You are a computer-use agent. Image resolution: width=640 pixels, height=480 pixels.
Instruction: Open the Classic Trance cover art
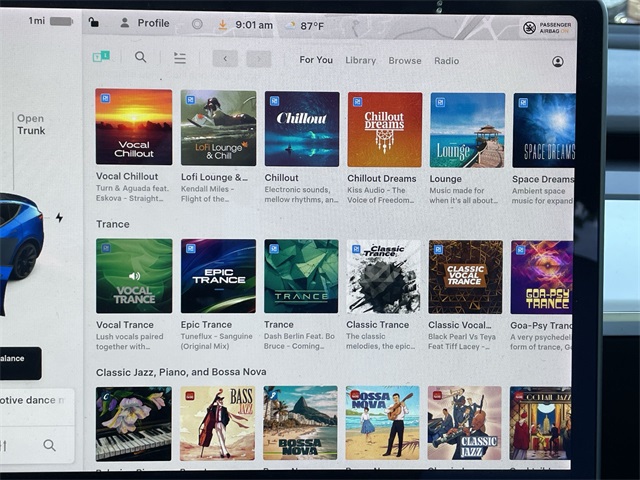tap(383, 277)
